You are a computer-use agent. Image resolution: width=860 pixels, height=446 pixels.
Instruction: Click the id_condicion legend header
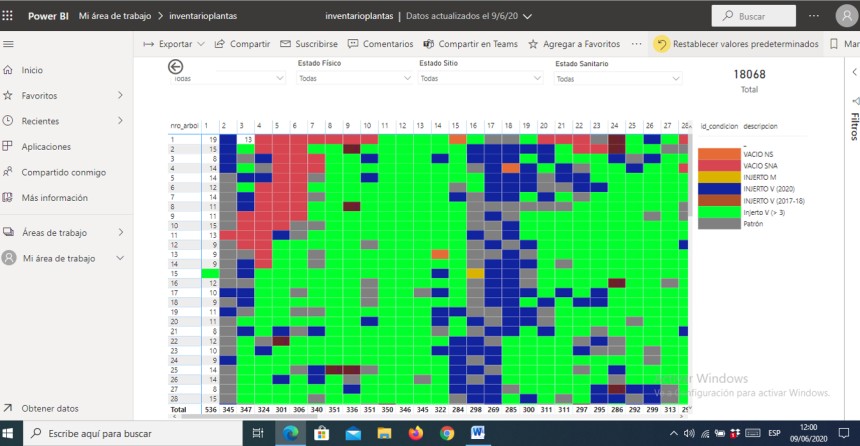(719, 126)
